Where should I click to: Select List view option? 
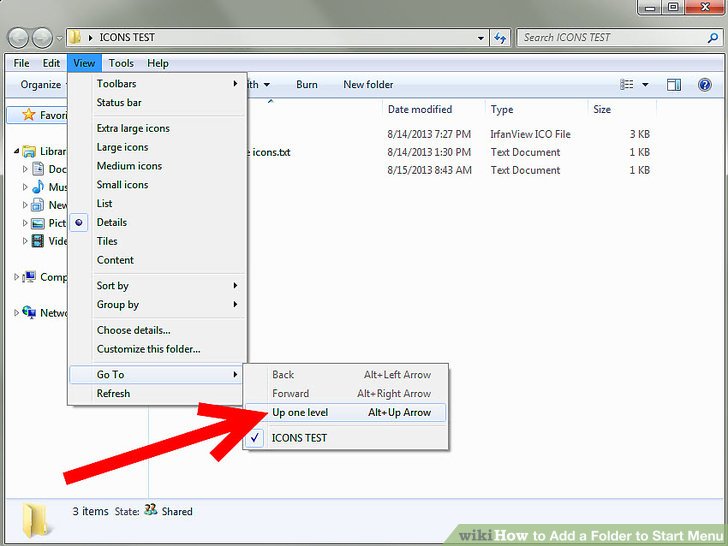pos(157,203)
